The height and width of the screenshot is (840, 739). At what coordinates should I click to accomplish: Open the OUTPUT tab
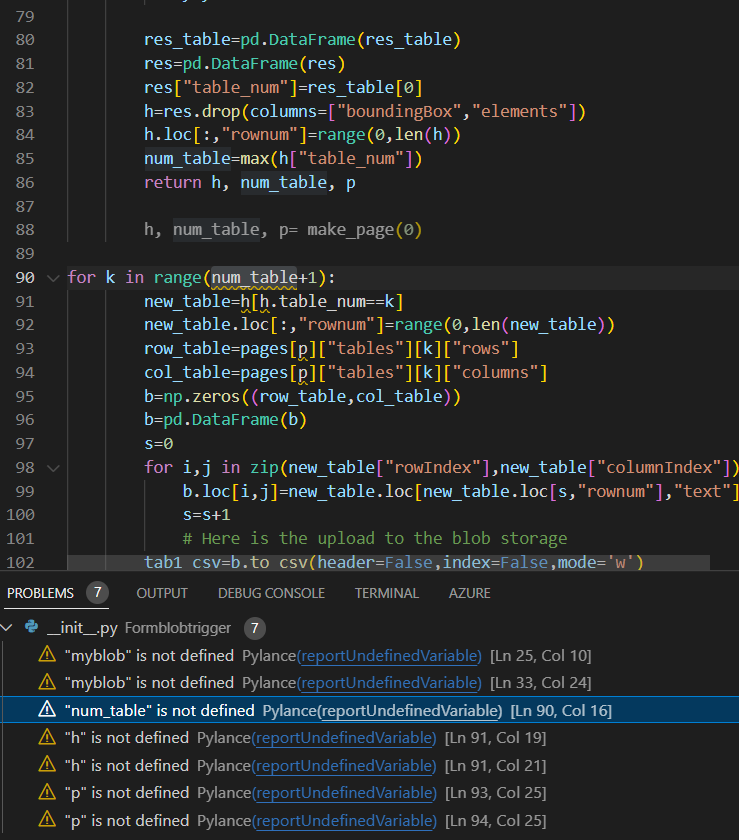tap(162, 593)
